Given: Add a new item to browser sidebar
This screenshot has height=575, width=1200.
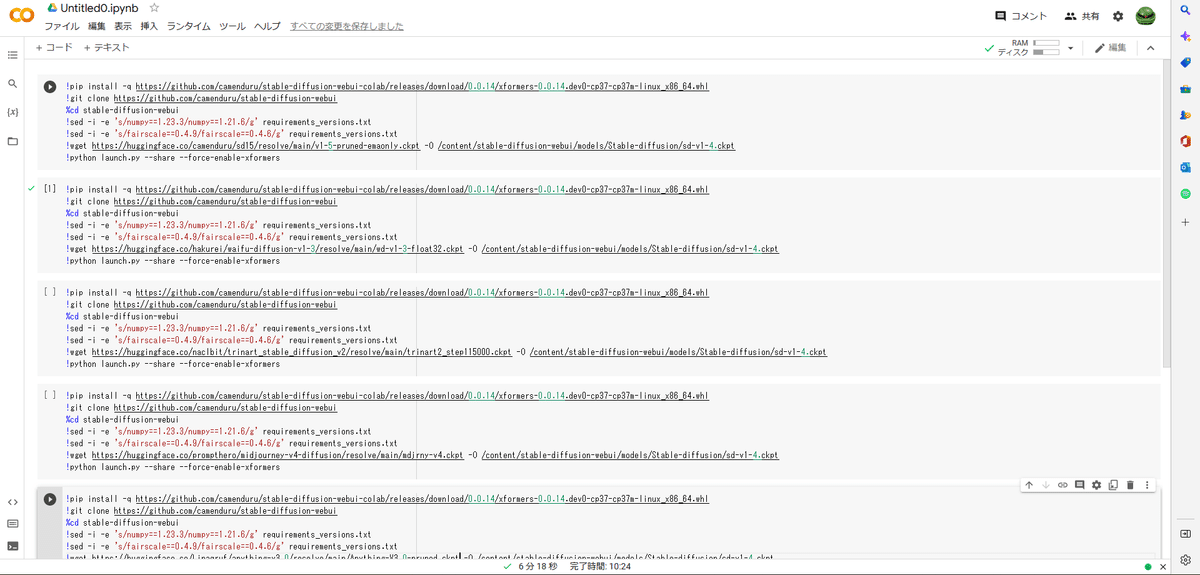Looking at the screenshot, I should 1185,222.
